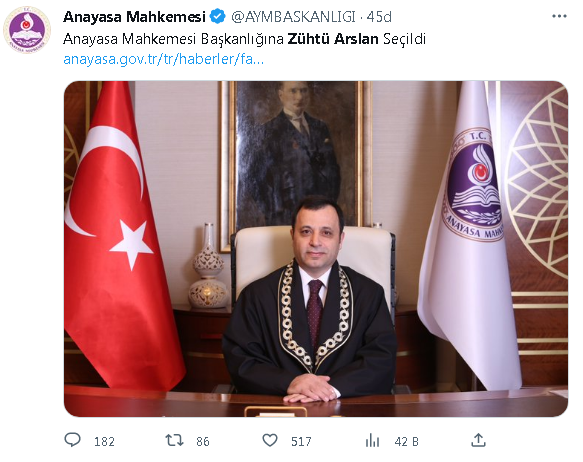This screenshot has width=583, height=462.
Task: Click the 517 likes count
Action: pos(301,442)
